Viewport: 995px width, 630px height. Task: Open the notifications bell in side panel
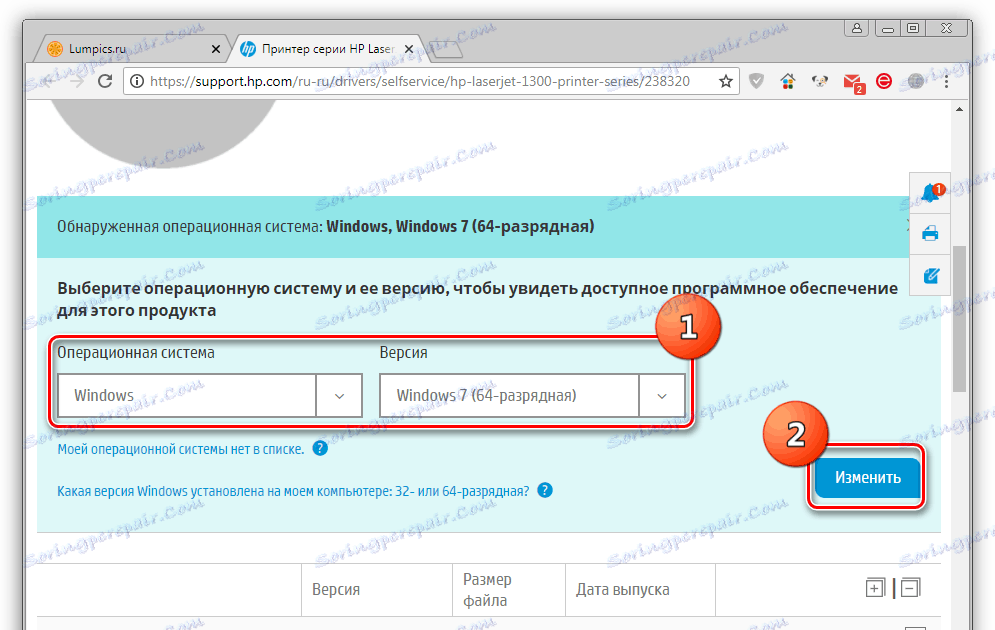(x=931, y=192)
